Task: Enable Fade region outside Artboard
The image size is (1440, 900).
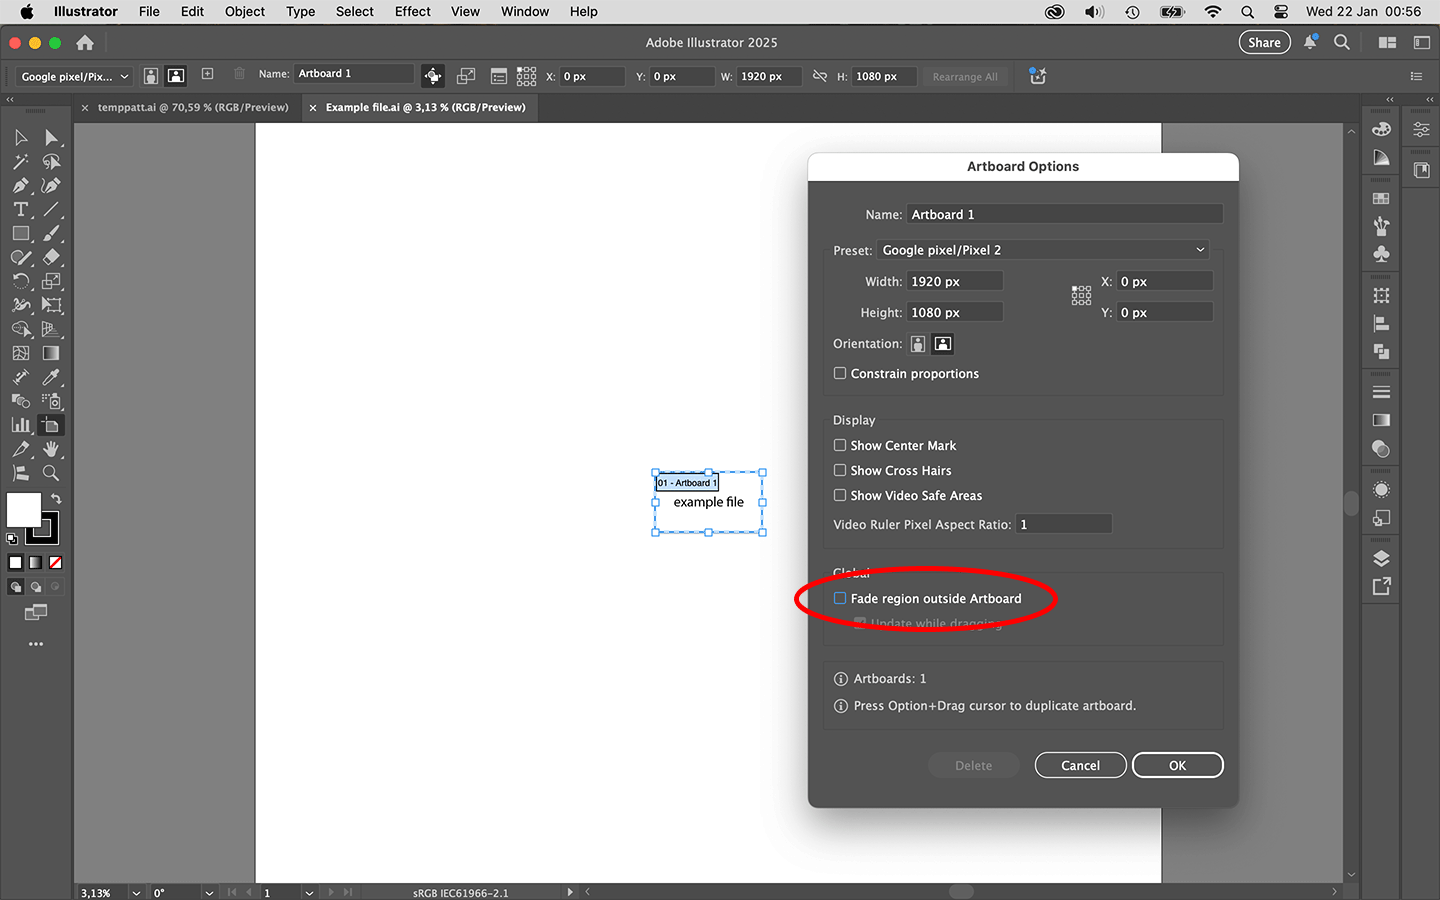Action: click(839, 598)
